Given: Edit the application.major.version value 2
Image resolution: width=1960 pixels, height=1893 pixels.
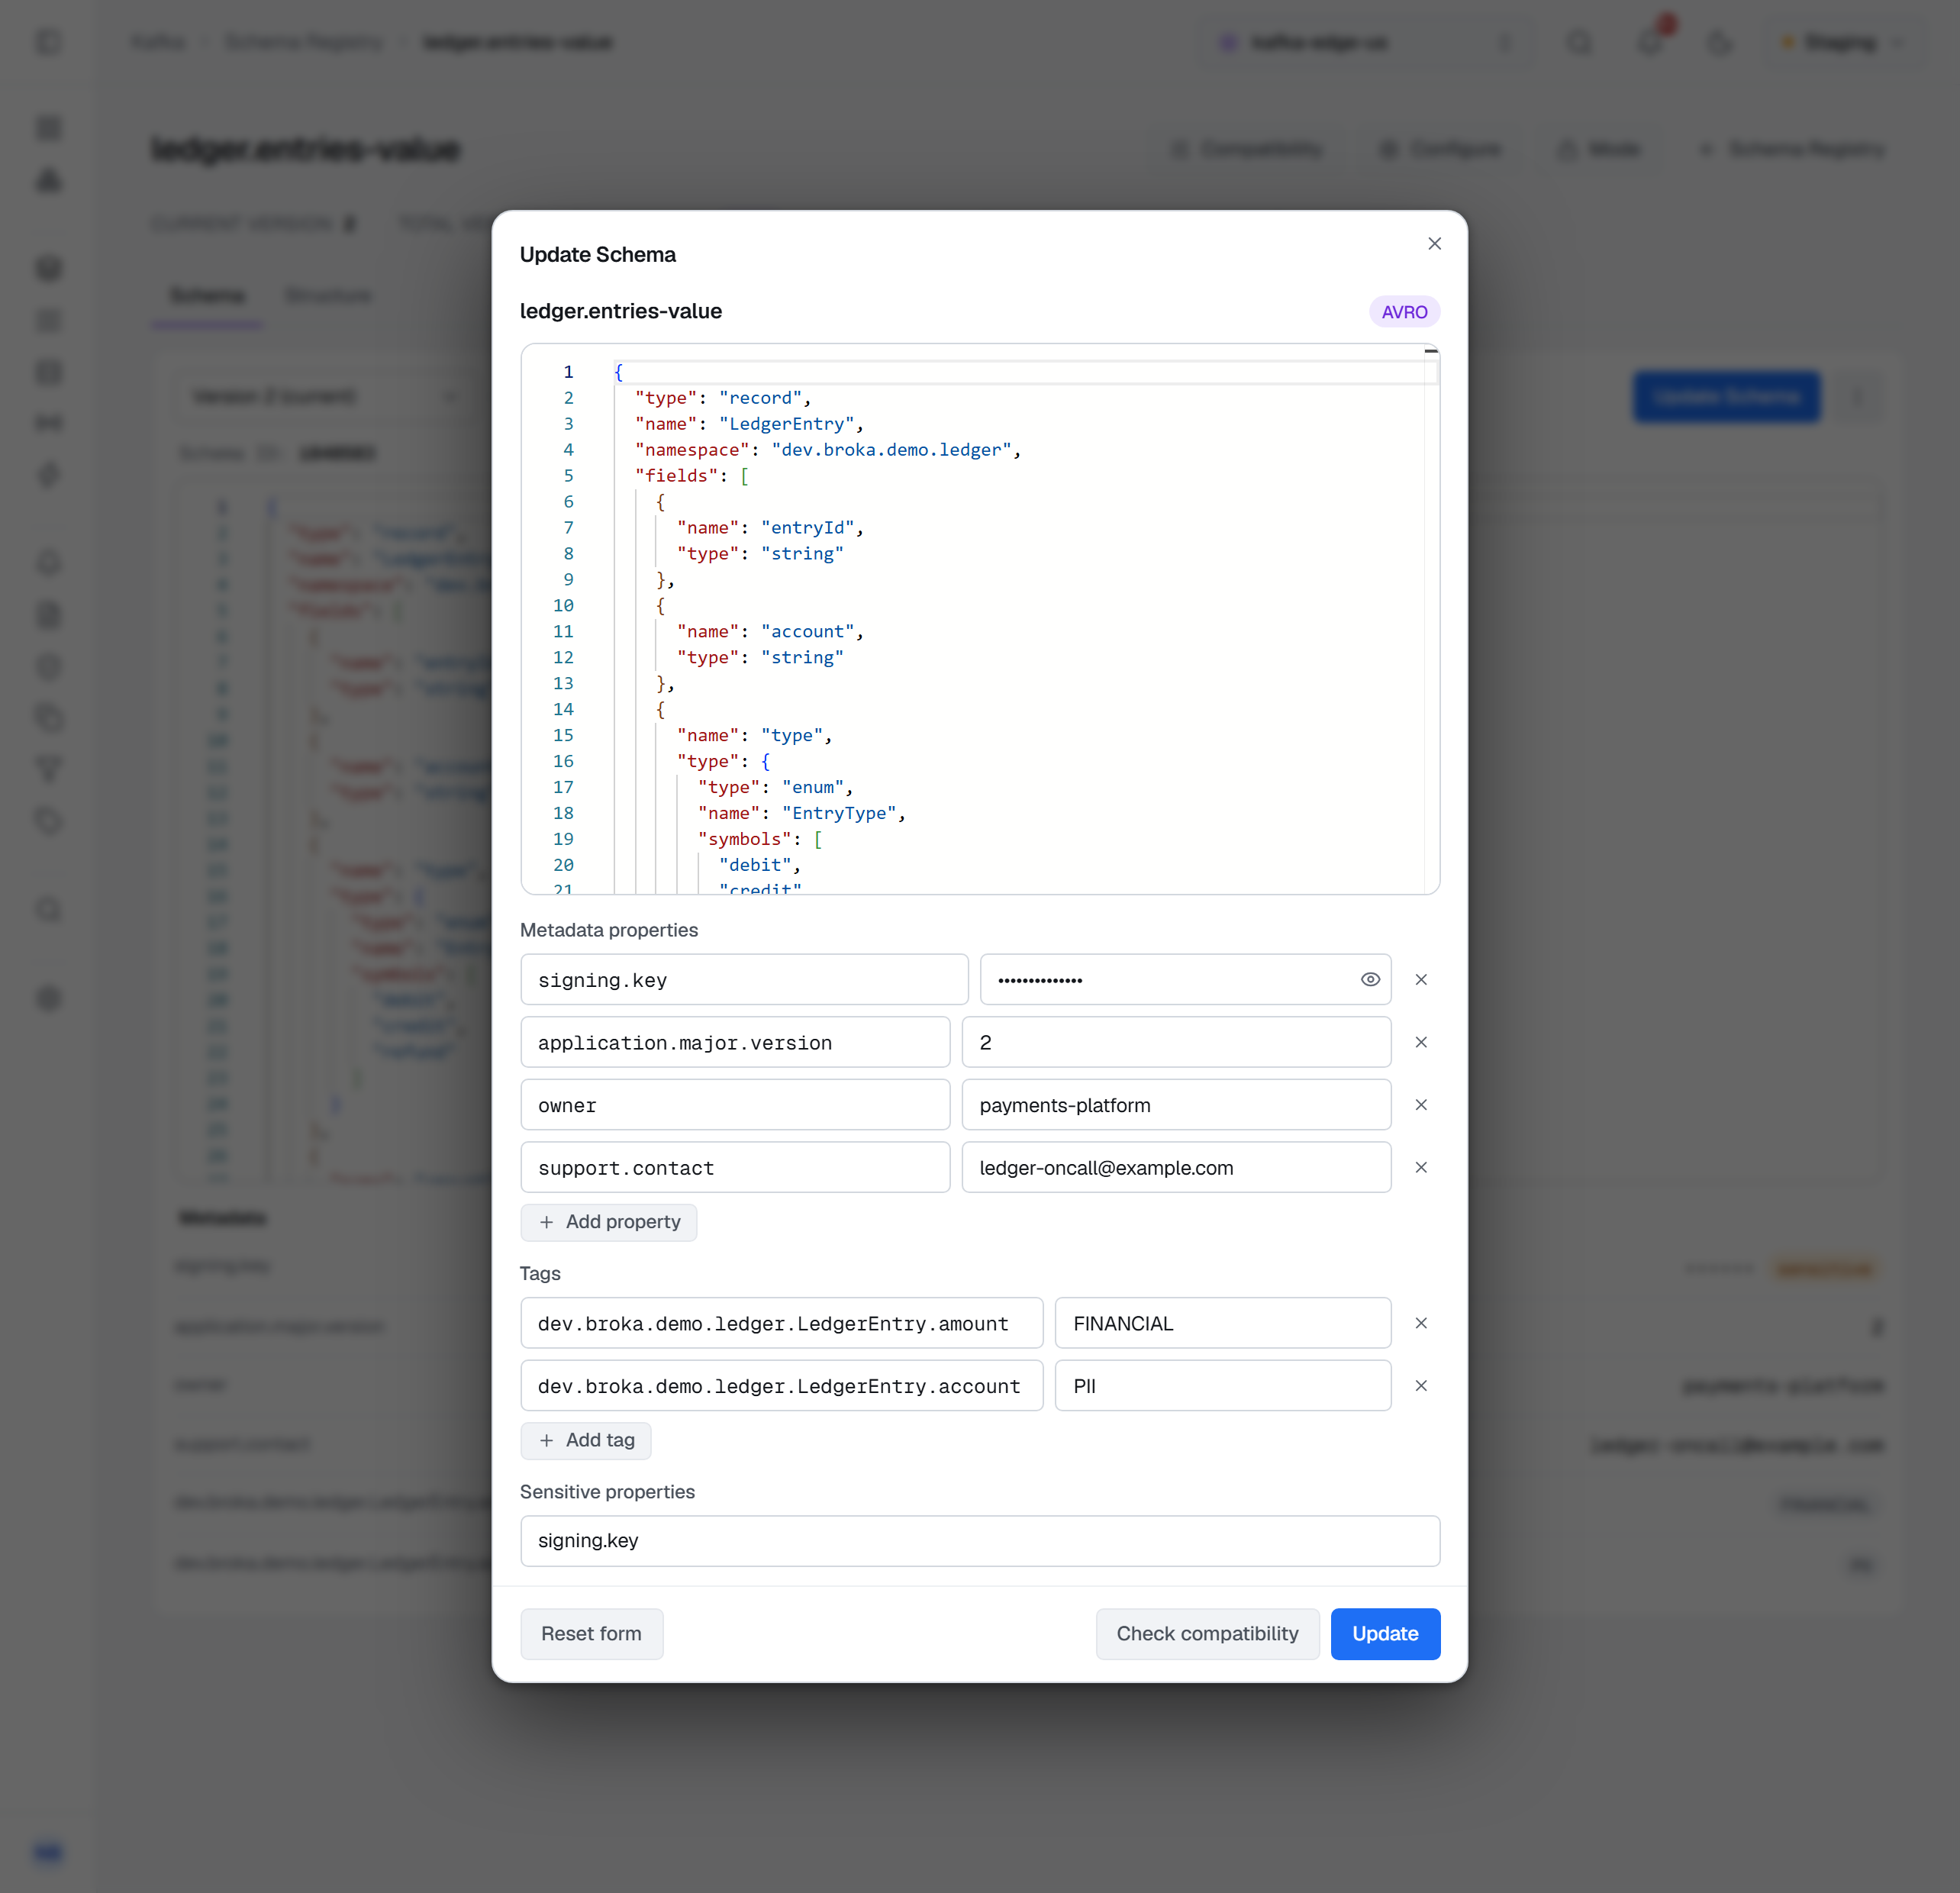Looking at the screenshot, I should point(1176,1042).
